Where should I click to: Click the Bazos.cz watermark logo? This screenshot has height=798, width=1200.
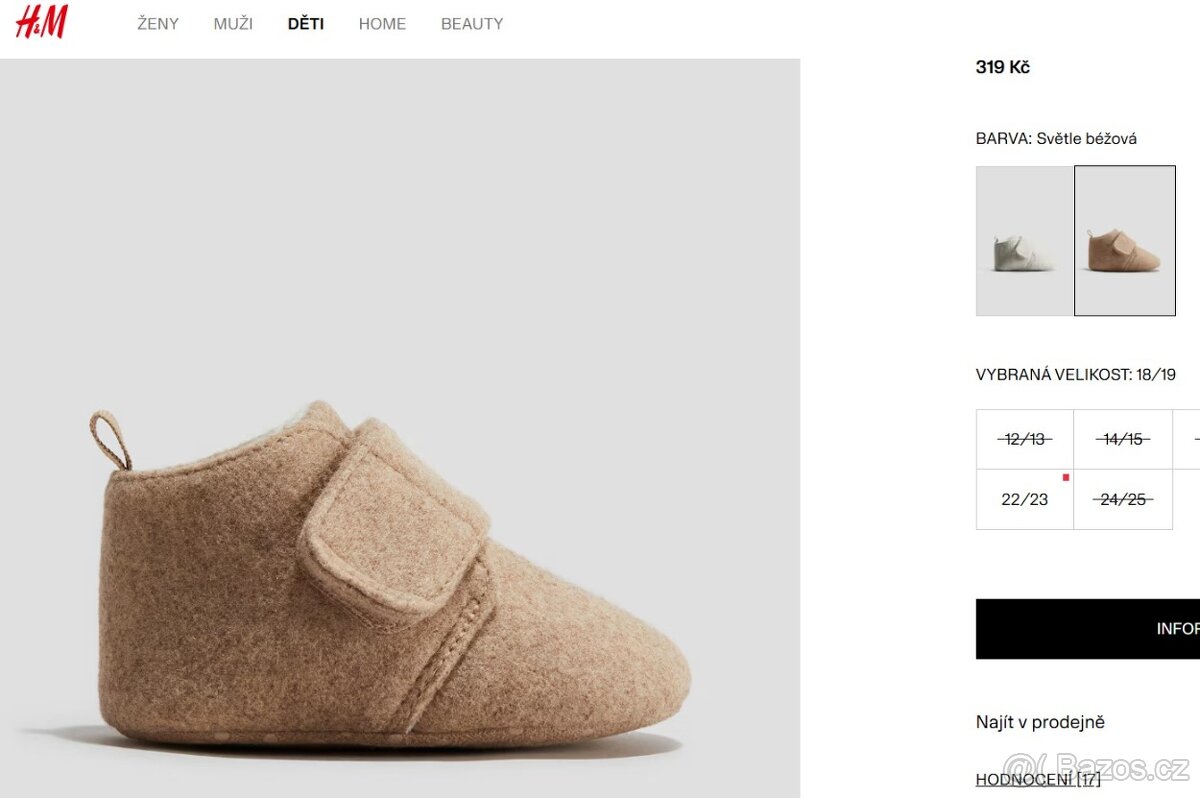coord(1096,768)
